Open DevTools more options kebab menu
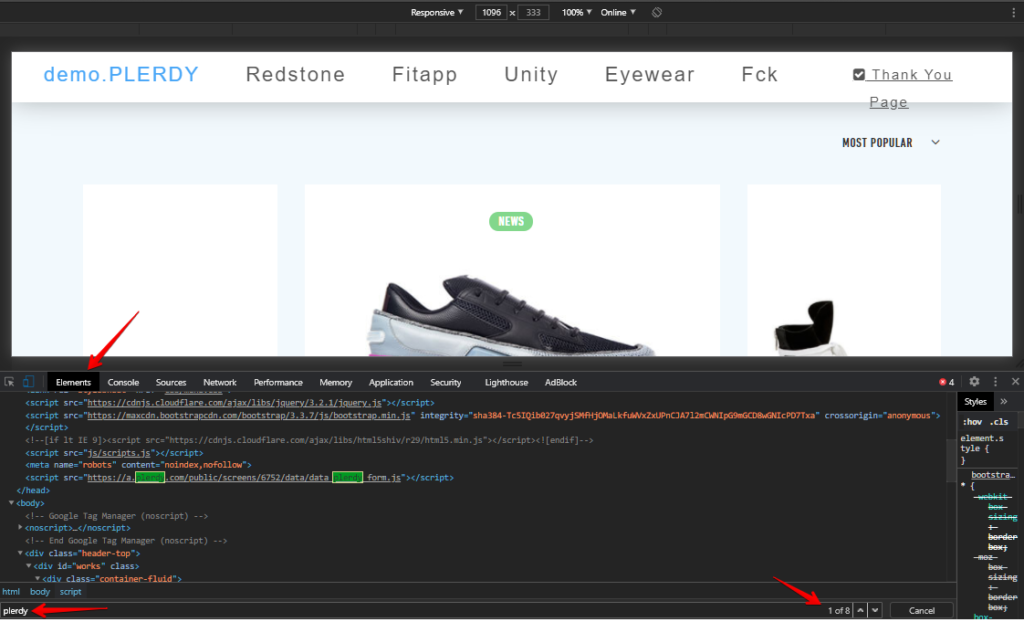Viewport: 1024px width, 622px height. click(x=995, y=382)
